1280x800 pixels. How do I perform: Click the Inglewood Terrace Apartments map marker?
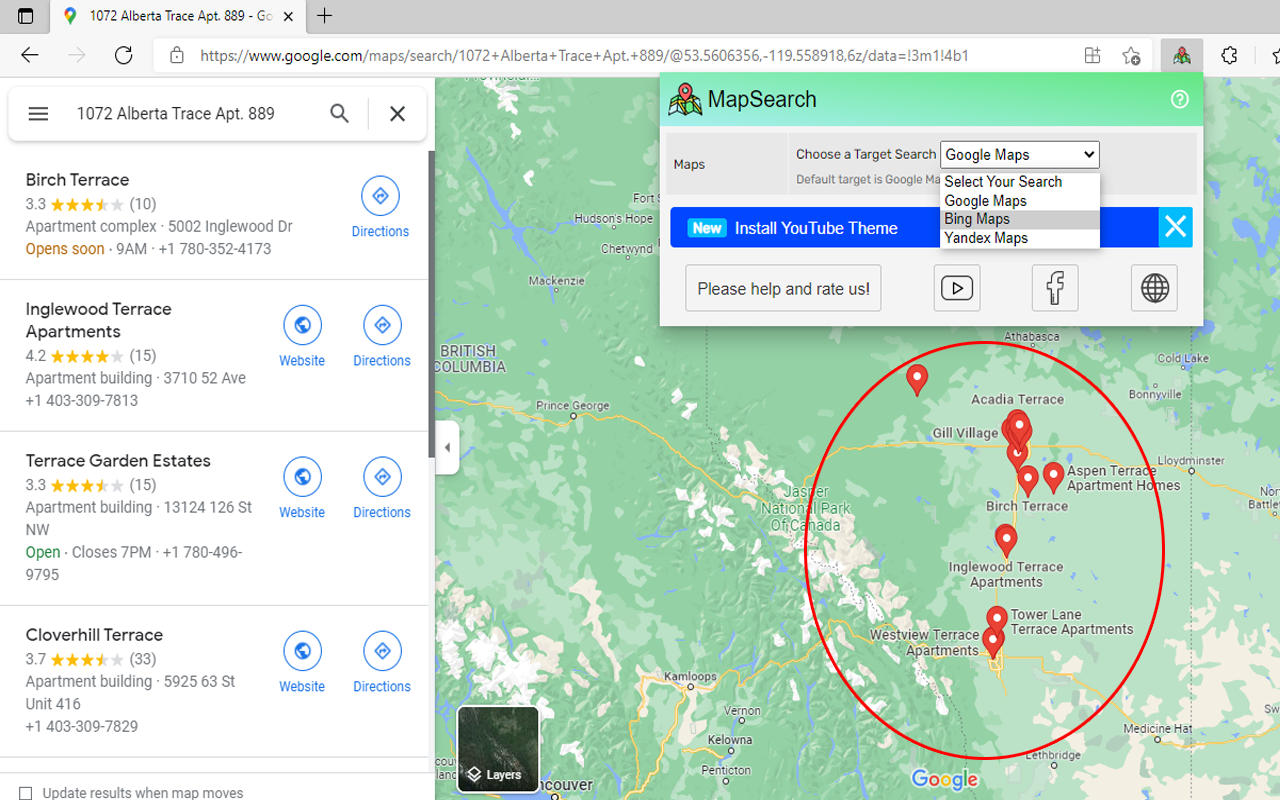[x=1006, y=536]
